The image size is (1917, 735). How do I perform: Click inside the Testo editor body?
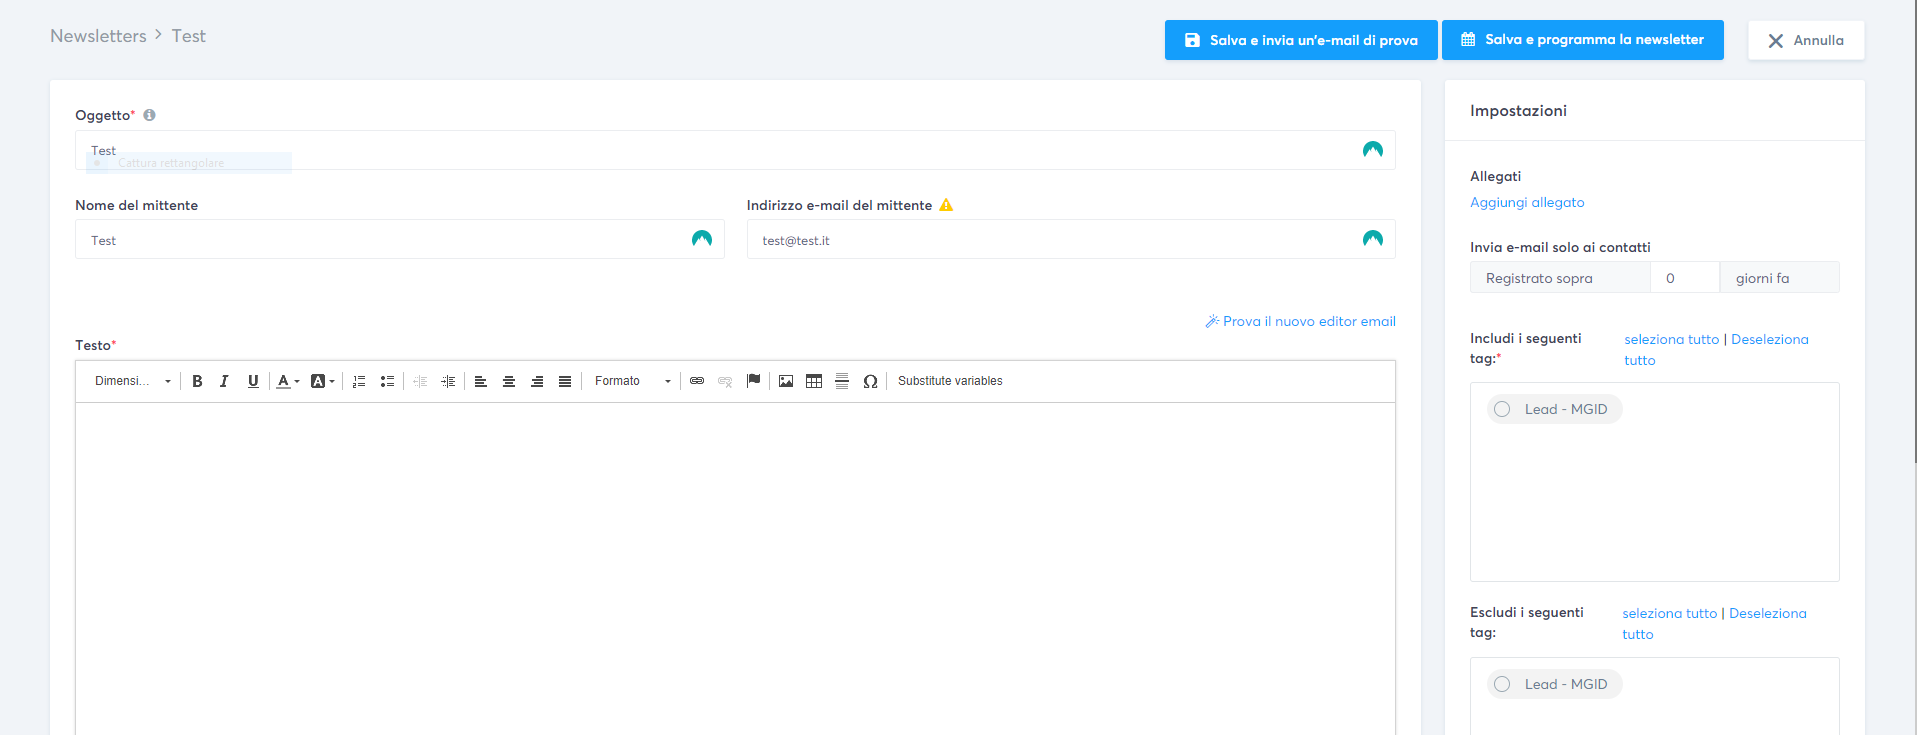[735, 568]
